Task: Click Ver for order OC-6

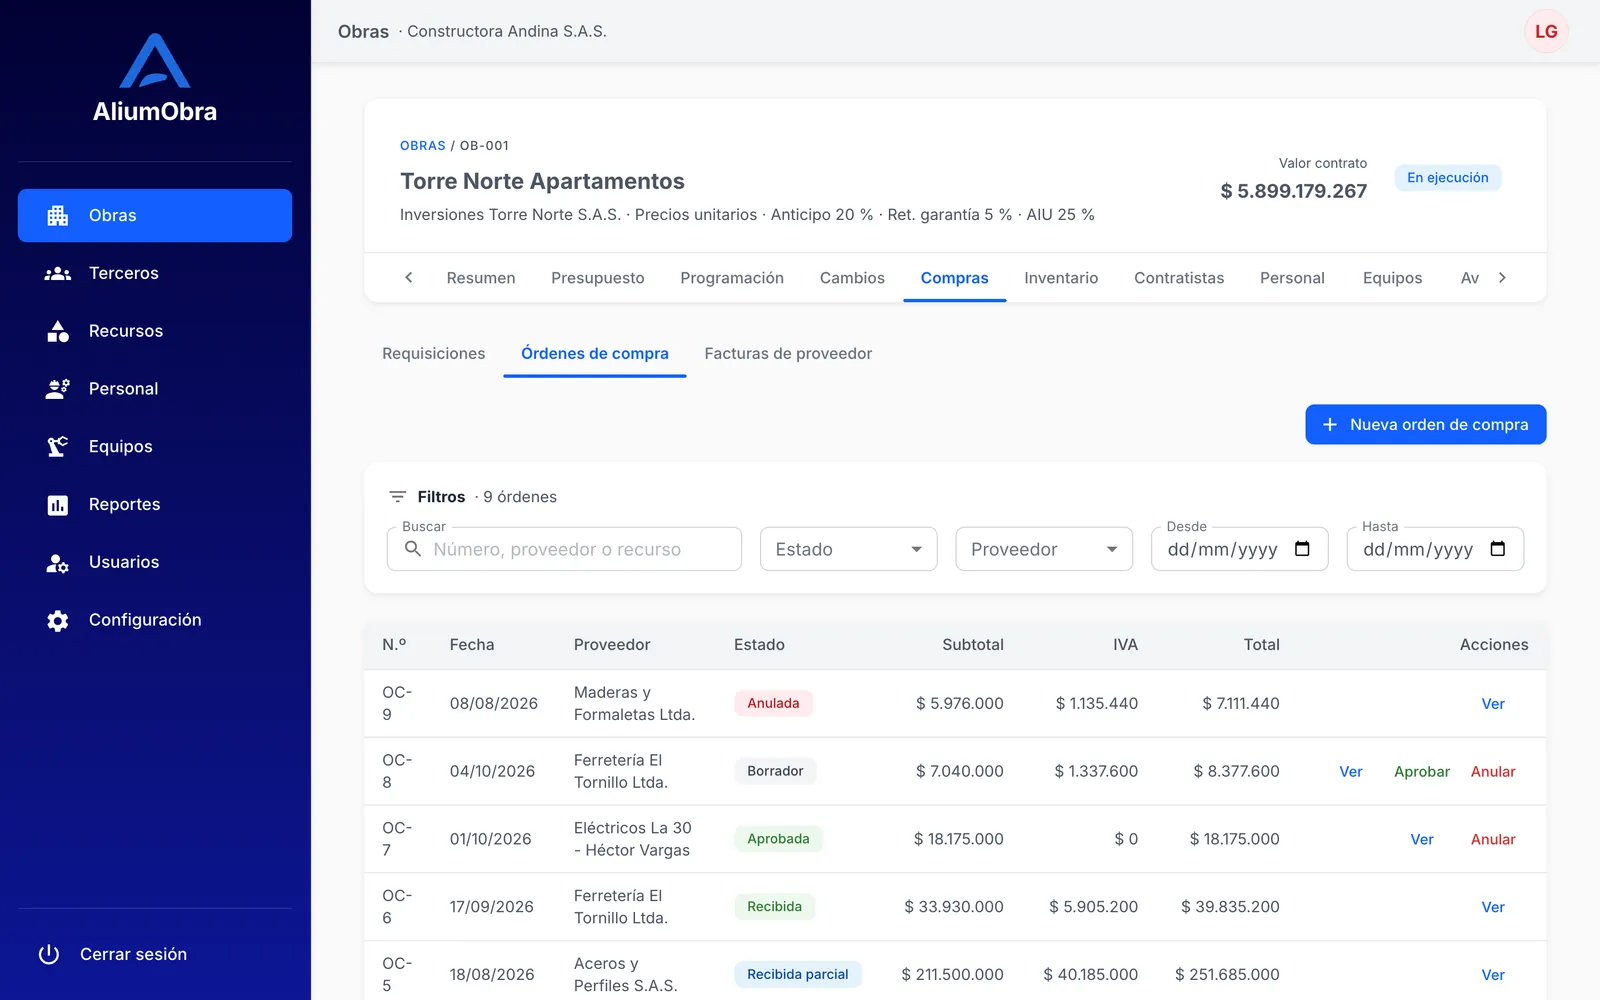Action: pyautogui.click(x=1493, y=907)
